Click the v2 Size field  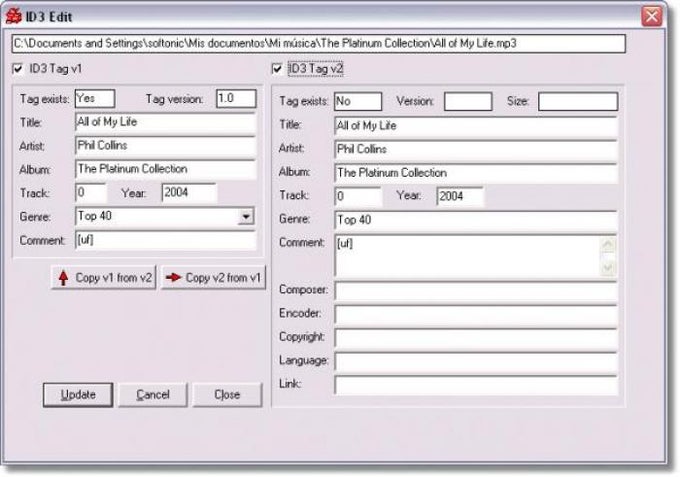(578, 101)
